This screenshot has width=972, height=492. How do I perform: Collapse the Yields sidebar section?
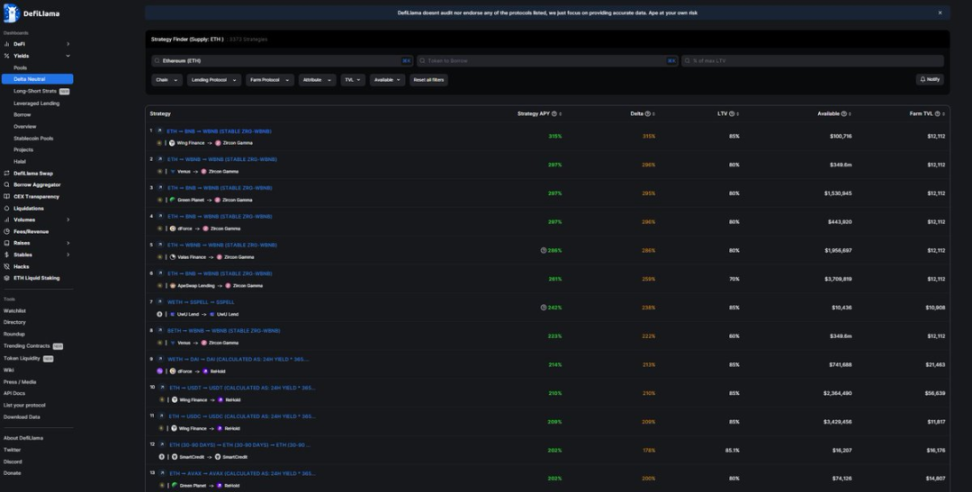click(x=68, y=56)
